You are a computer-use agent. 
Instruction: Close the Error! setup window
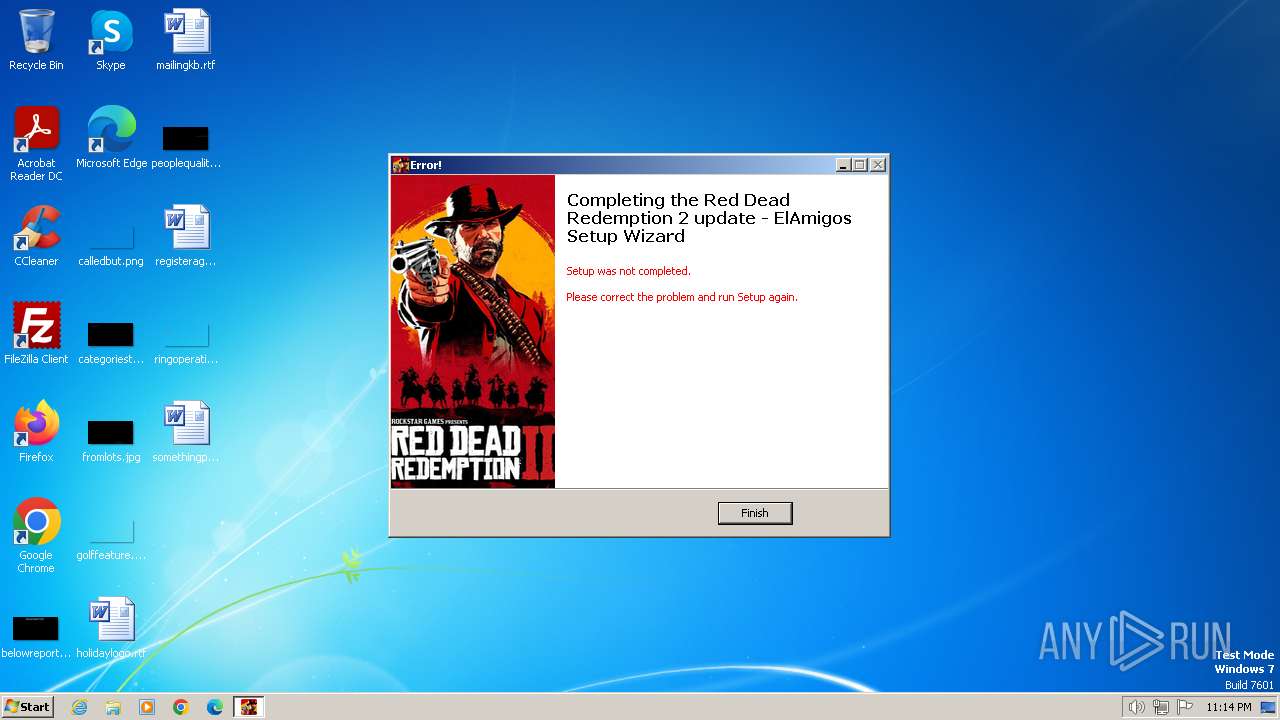(878, 165)
